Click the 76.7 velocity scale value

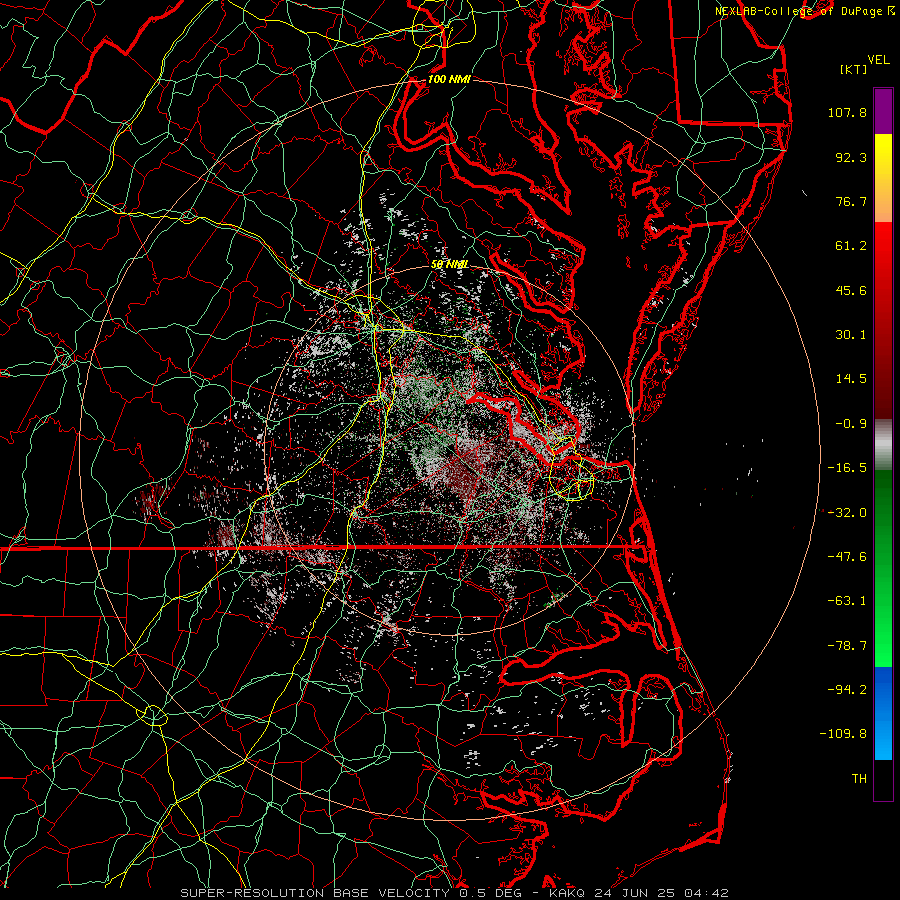click(x=851, y=201)
